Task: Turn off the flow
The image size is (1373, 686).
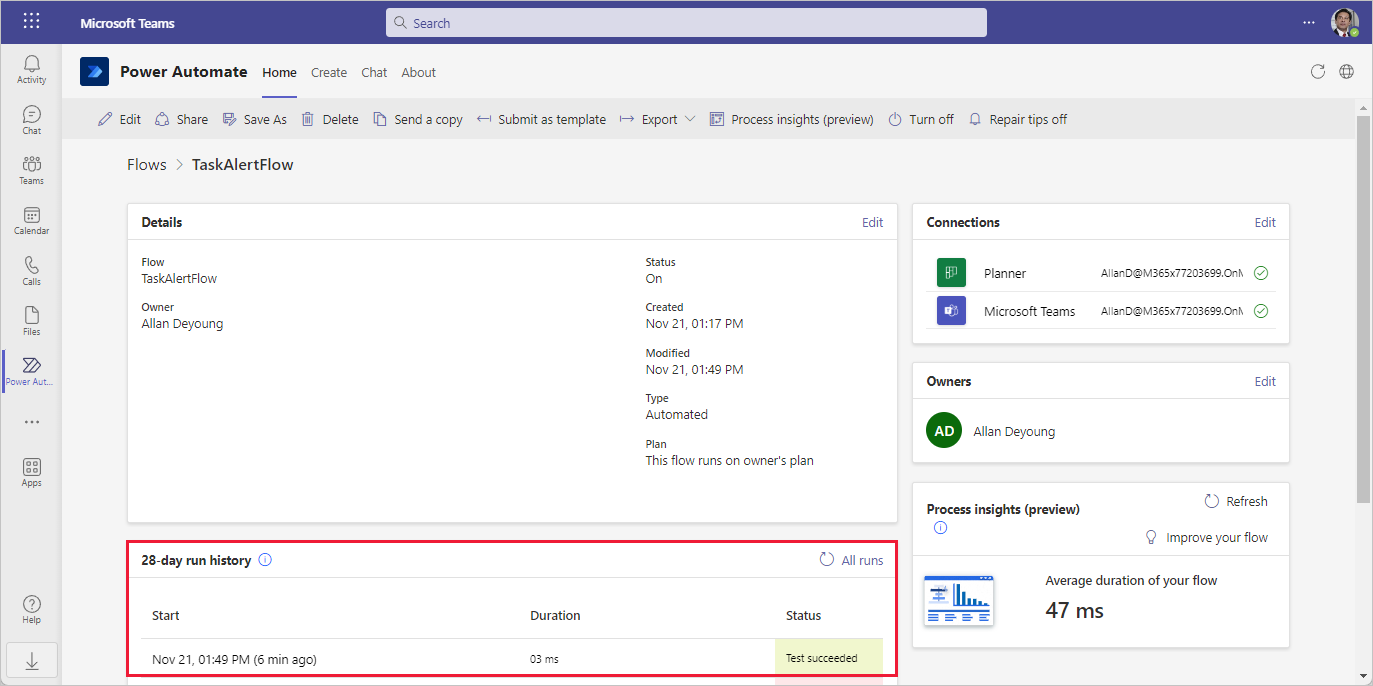Action: point(921,119)
